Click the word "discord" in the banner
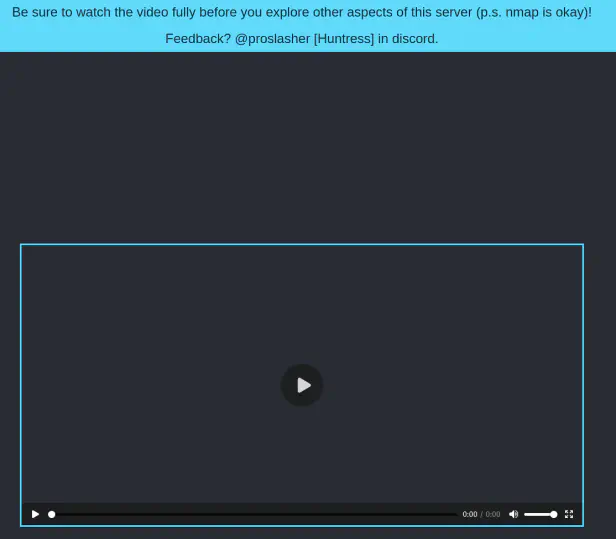 (414, 39)
